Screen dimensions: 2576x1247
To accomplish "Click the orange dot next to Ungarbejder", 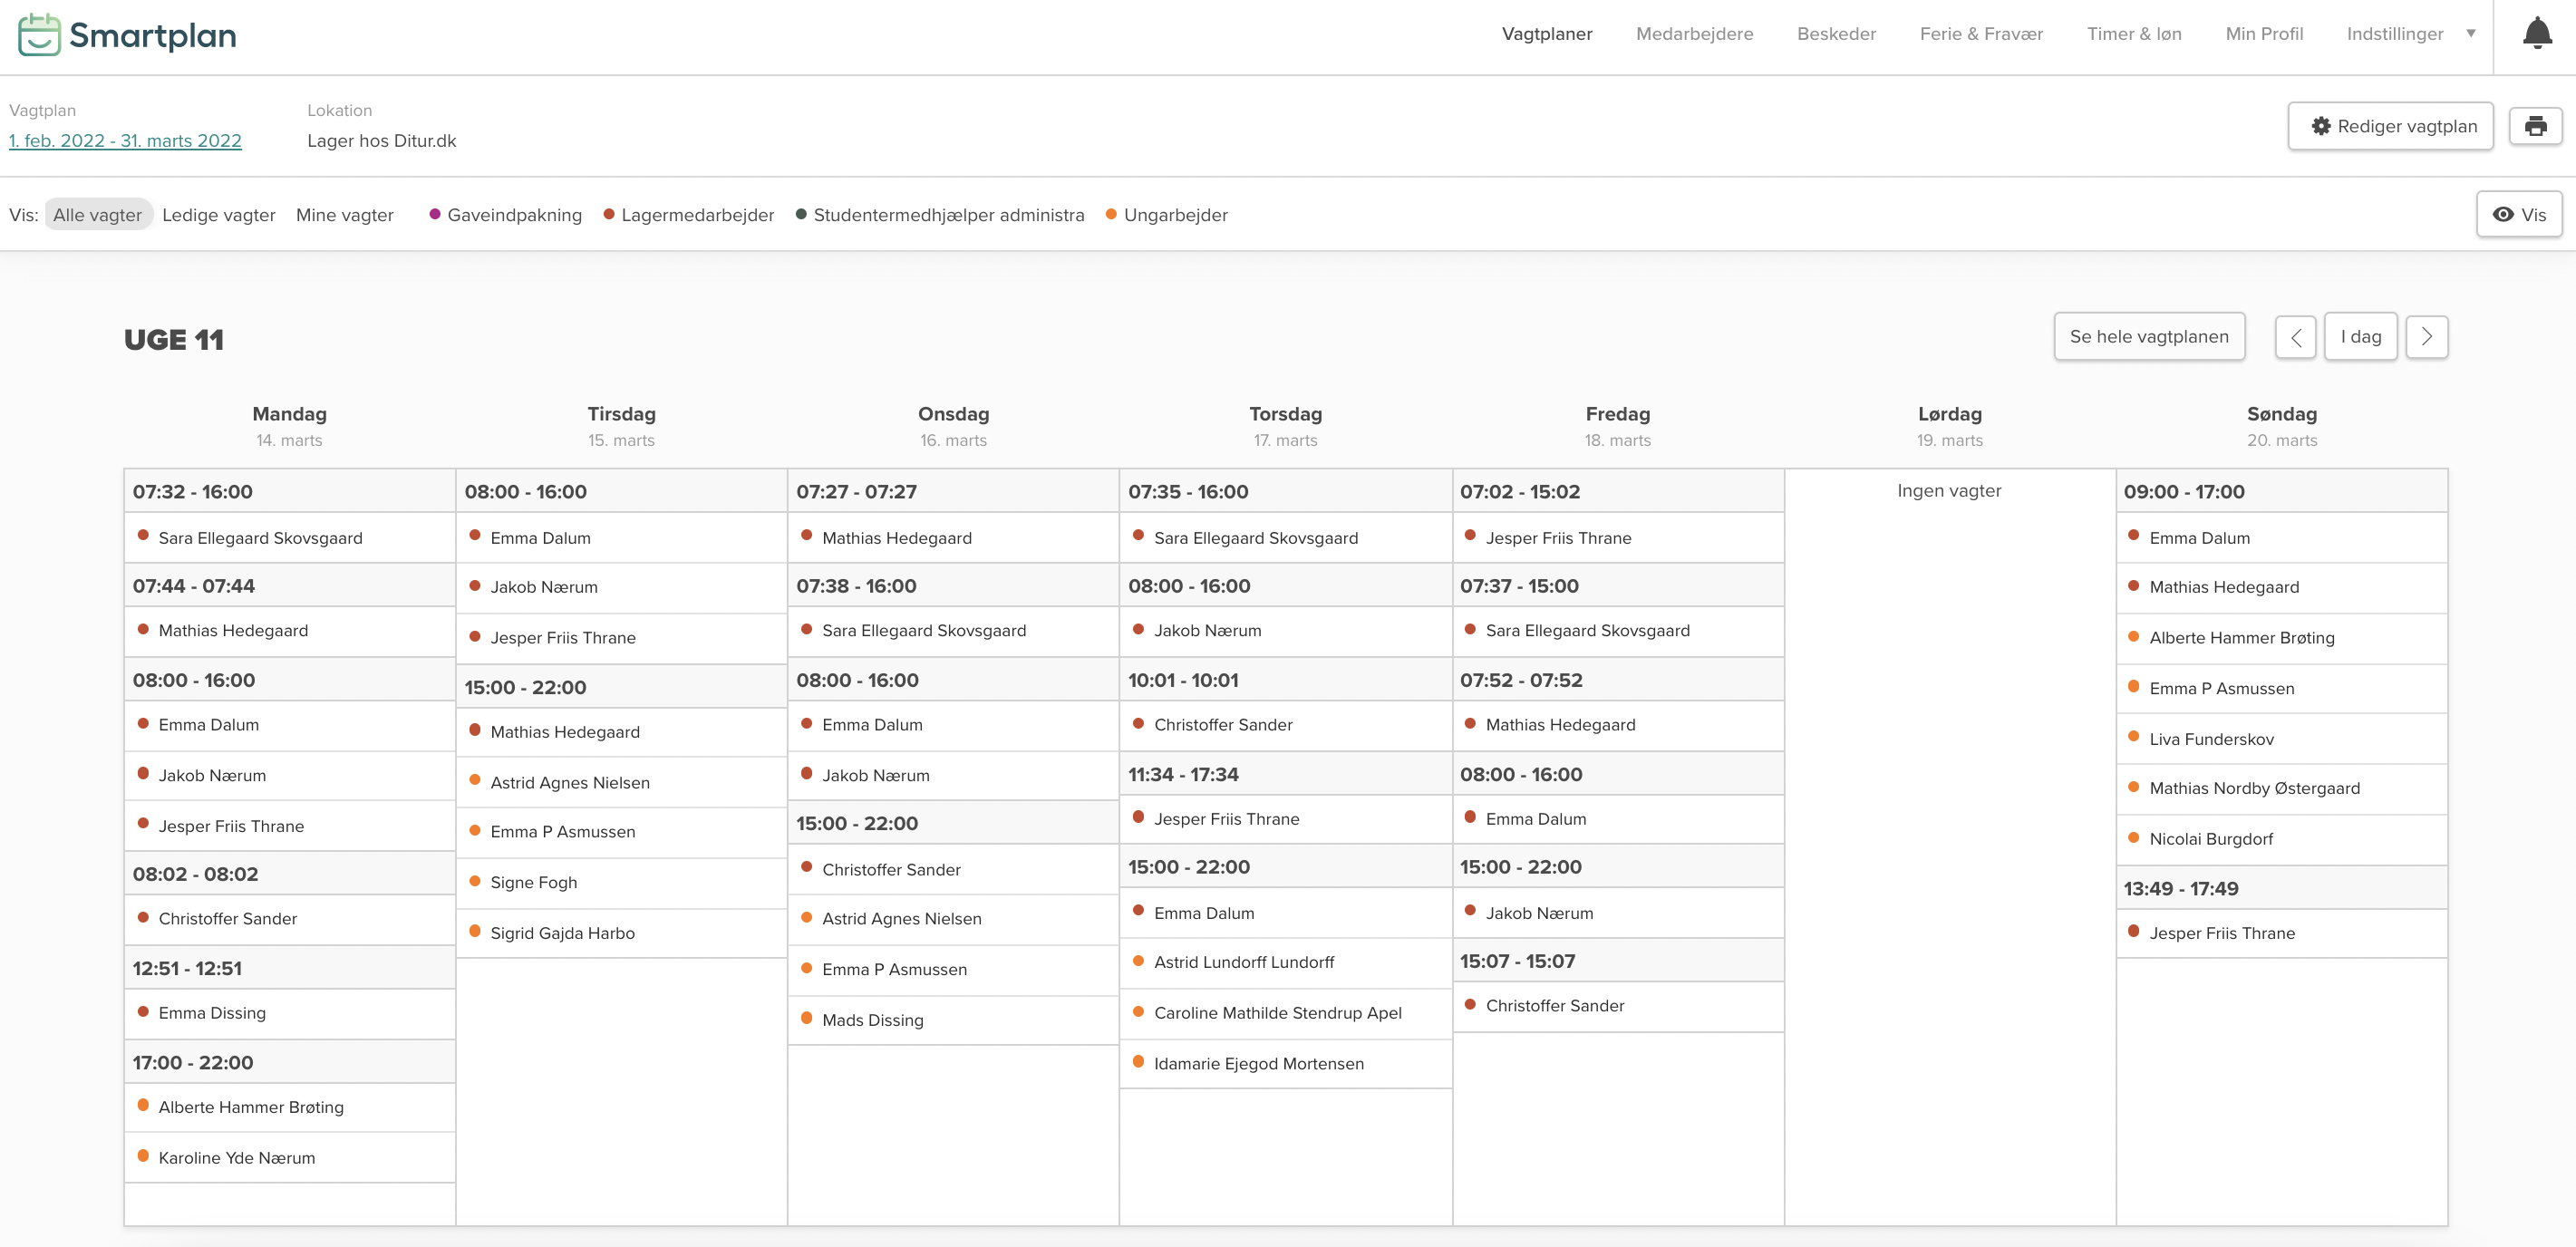I will point(1111,214).
